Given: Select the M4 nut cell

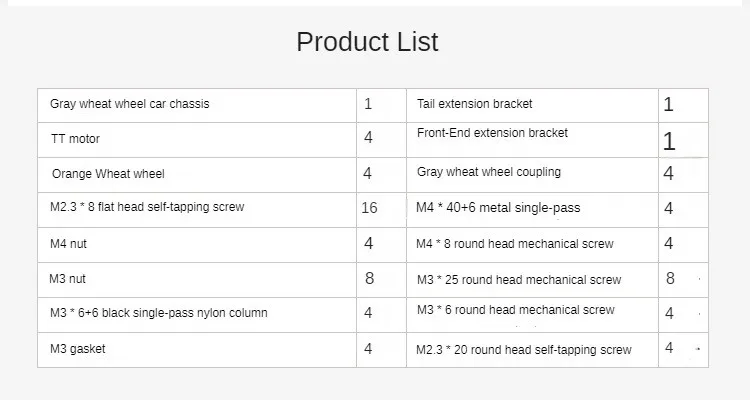Looking at the screenshot, I should click(x=69, y=243).
